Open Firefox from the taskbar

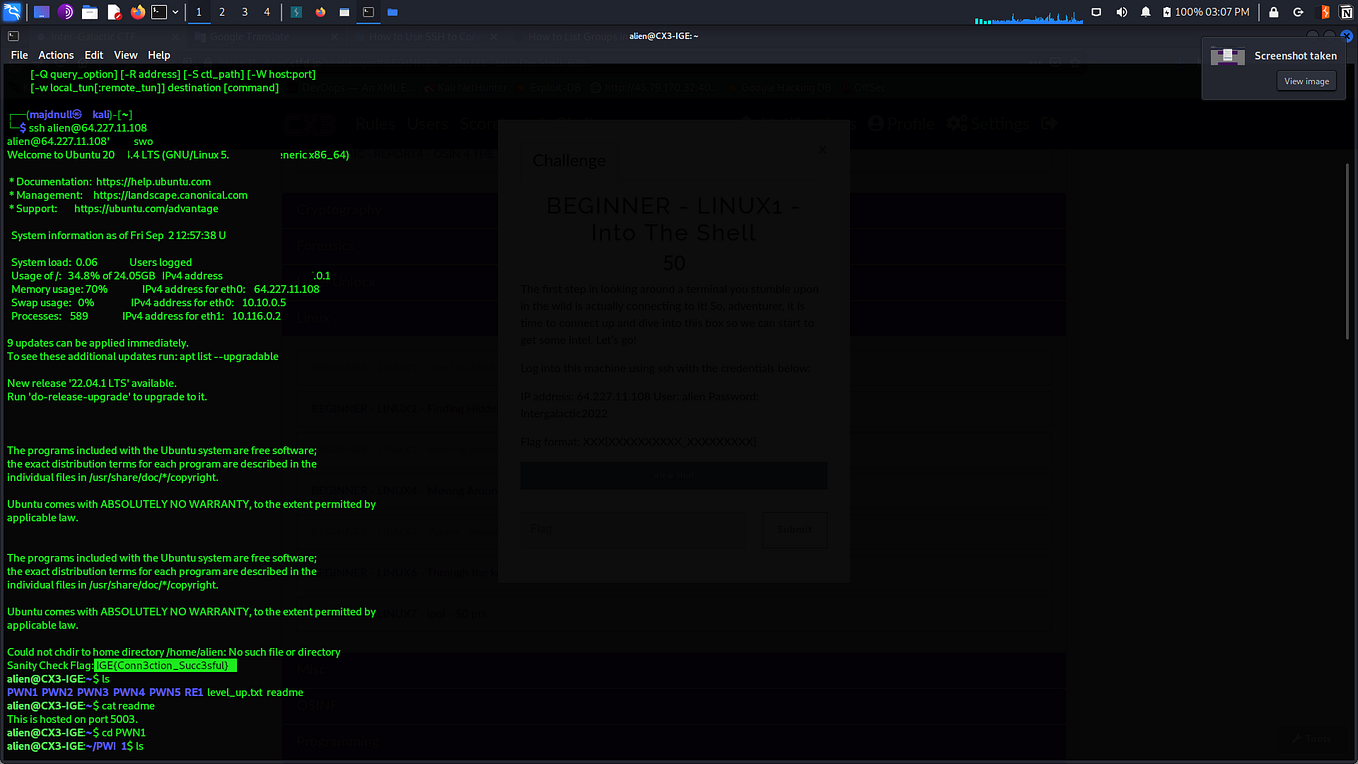(x=137, y=12)
